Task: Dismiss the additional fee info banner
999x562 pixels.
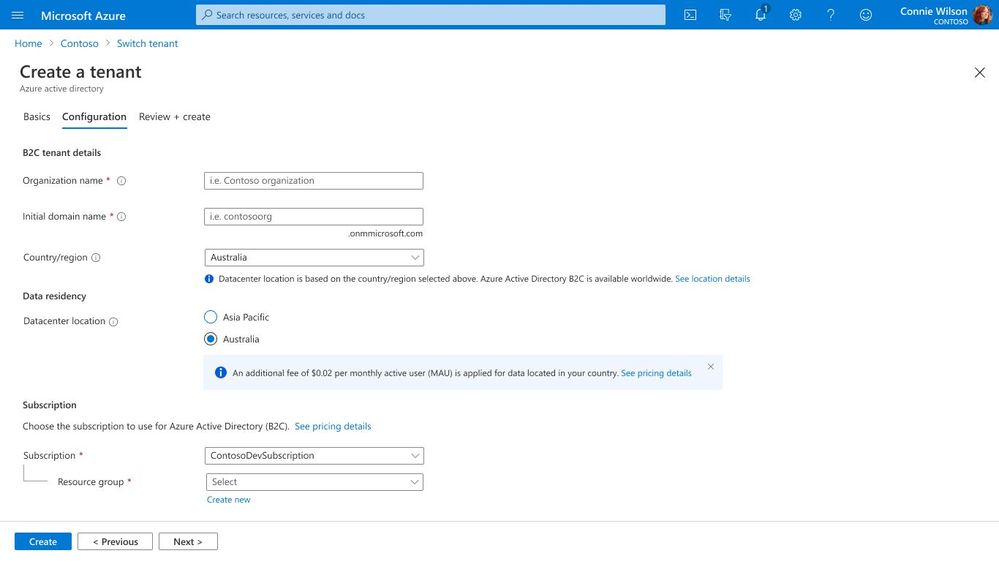Action: 710,366
